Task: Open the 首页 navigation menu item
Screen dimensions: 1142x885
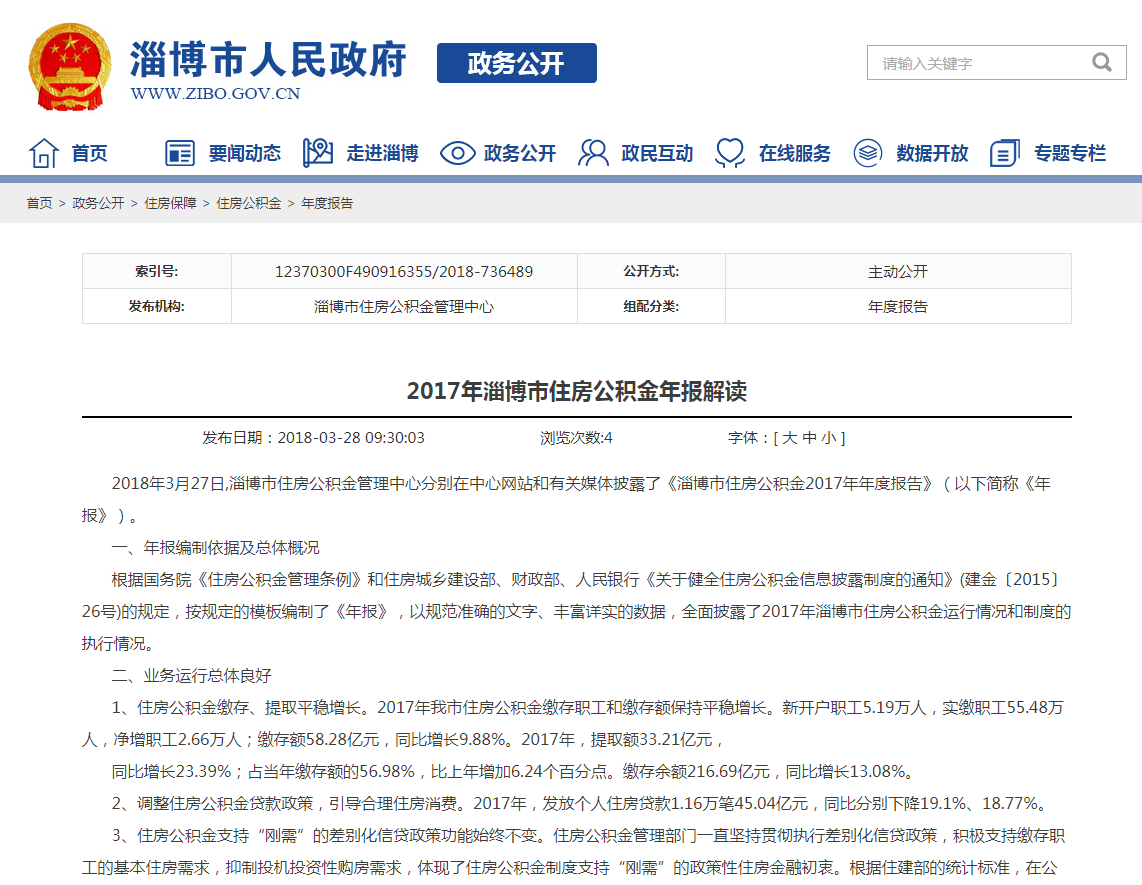Action: coord(90,154)
